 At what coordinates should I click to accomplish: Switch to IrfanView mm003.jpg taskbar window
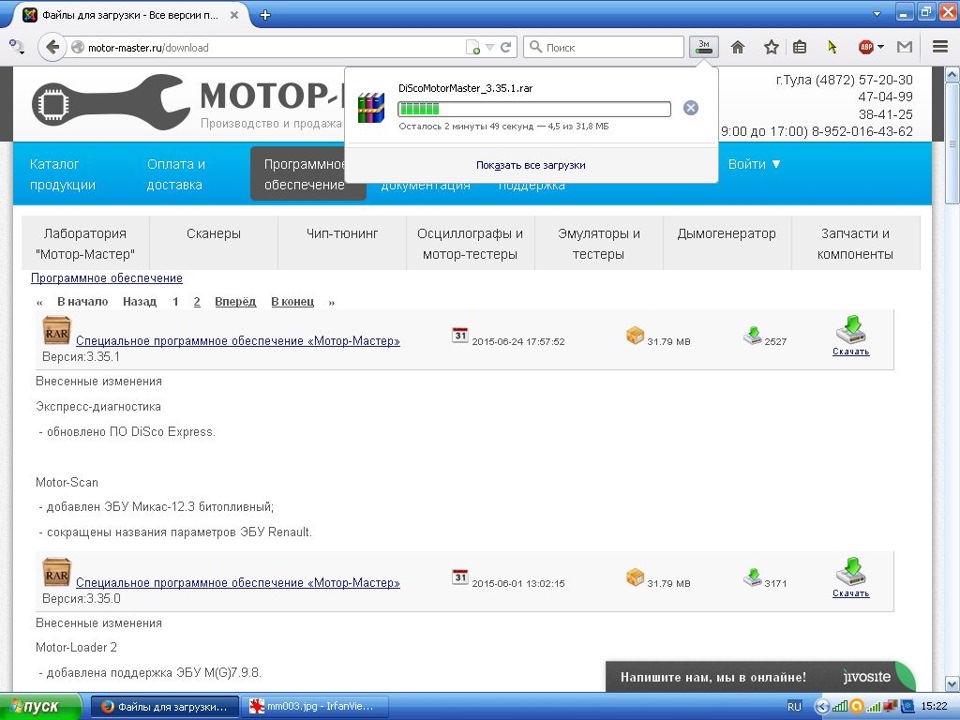(316, 707)
